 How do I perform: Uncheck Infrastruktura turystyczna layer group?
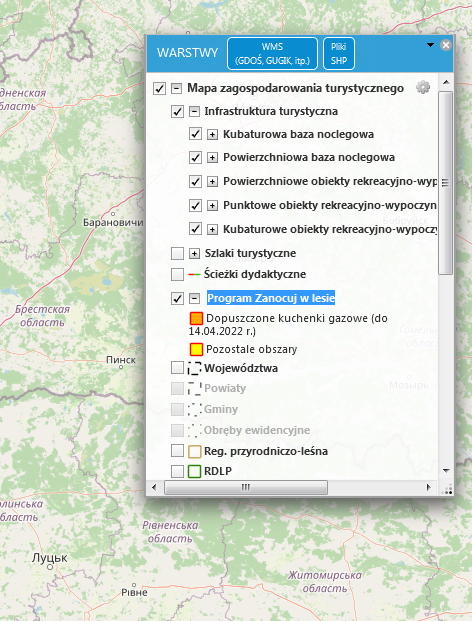point(177,111)
